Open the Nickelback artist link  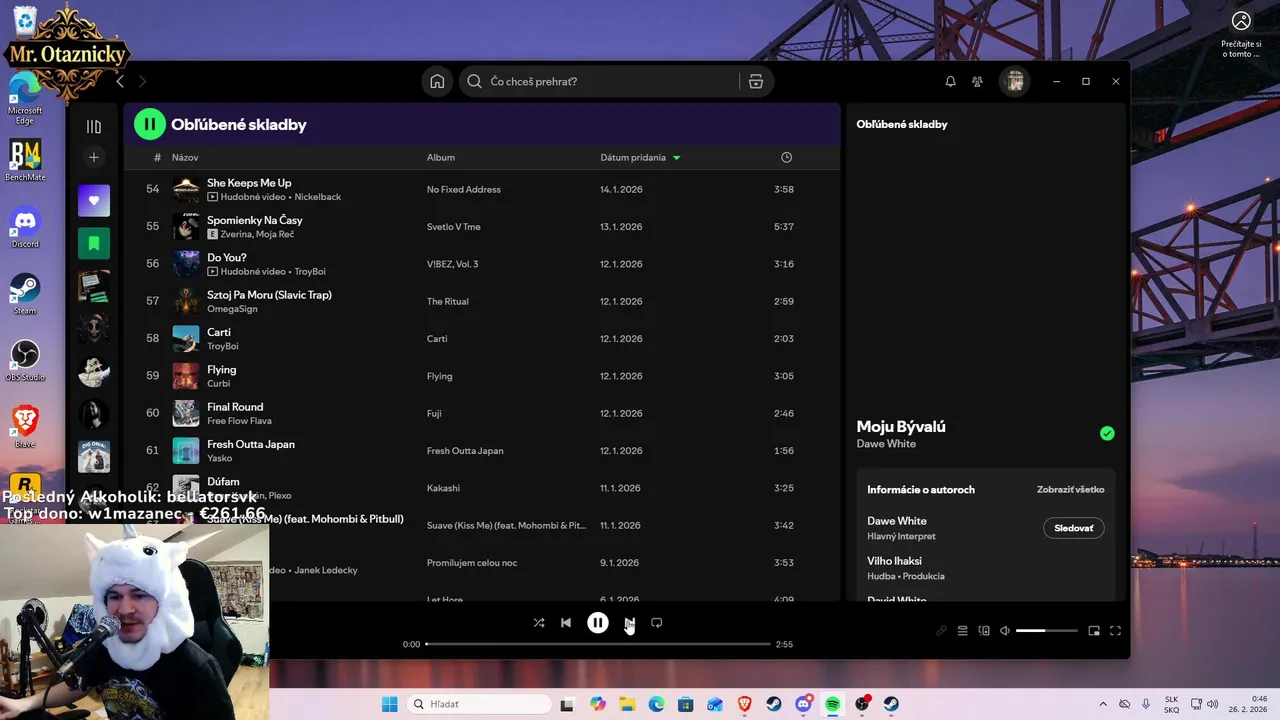coord(317,197)
